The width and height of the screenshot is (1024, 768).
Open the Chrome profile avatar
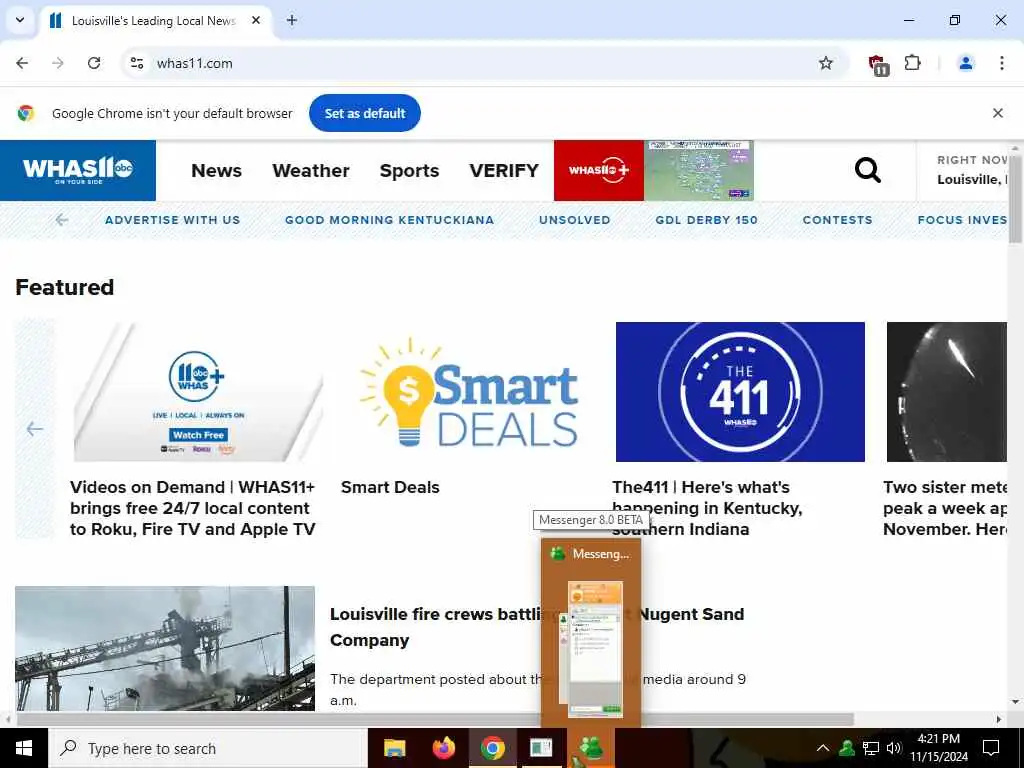(966, 63)
